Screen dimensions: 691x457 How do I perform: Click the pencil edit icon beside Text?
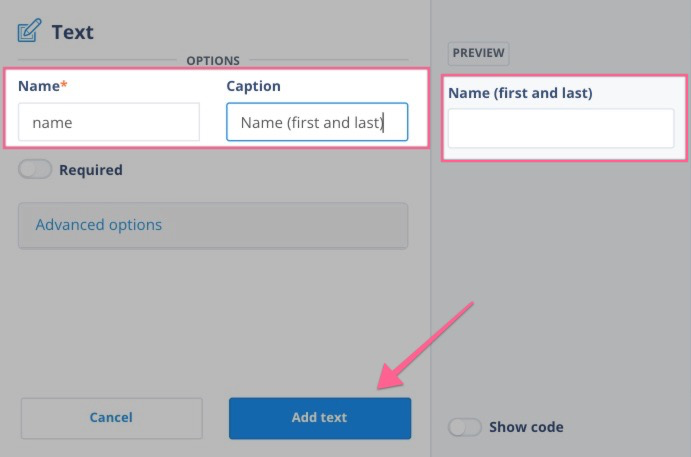[30, 31]
